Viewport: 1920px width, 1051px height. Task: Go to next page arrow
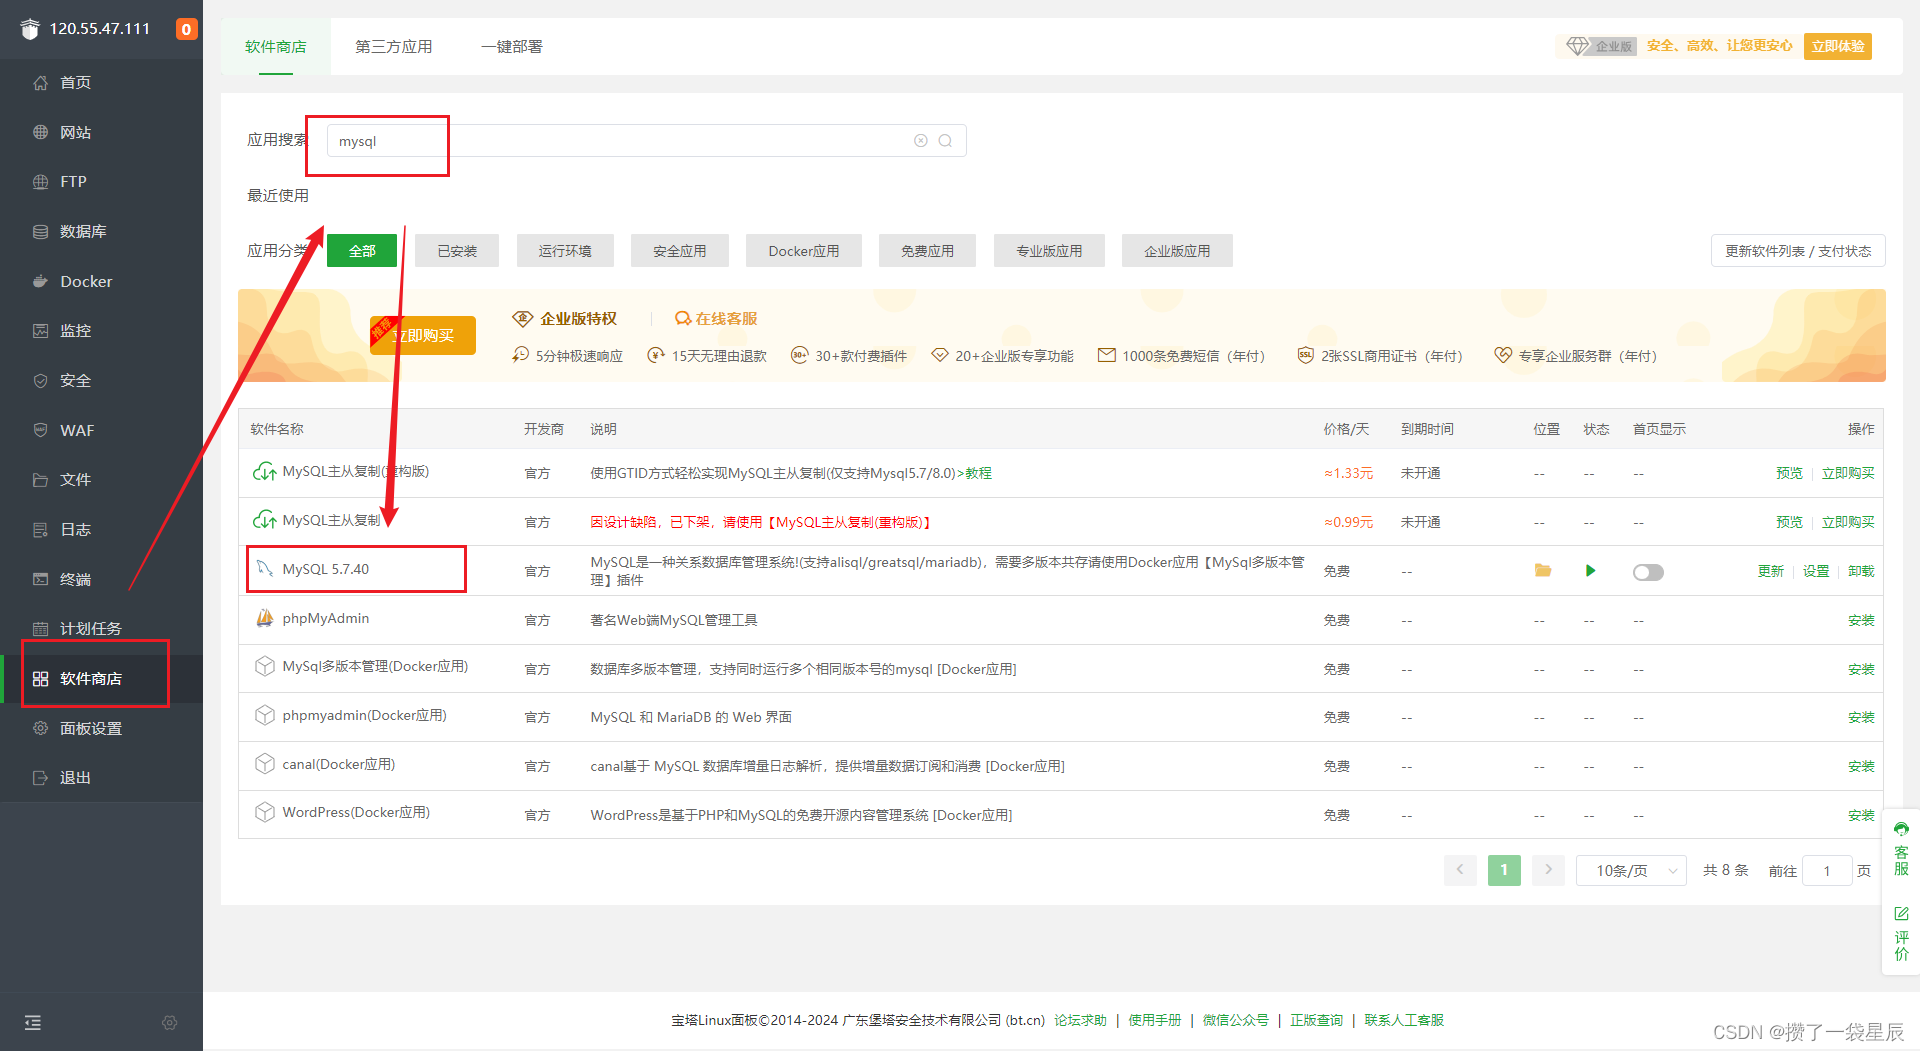click(x=1548, y=870)
